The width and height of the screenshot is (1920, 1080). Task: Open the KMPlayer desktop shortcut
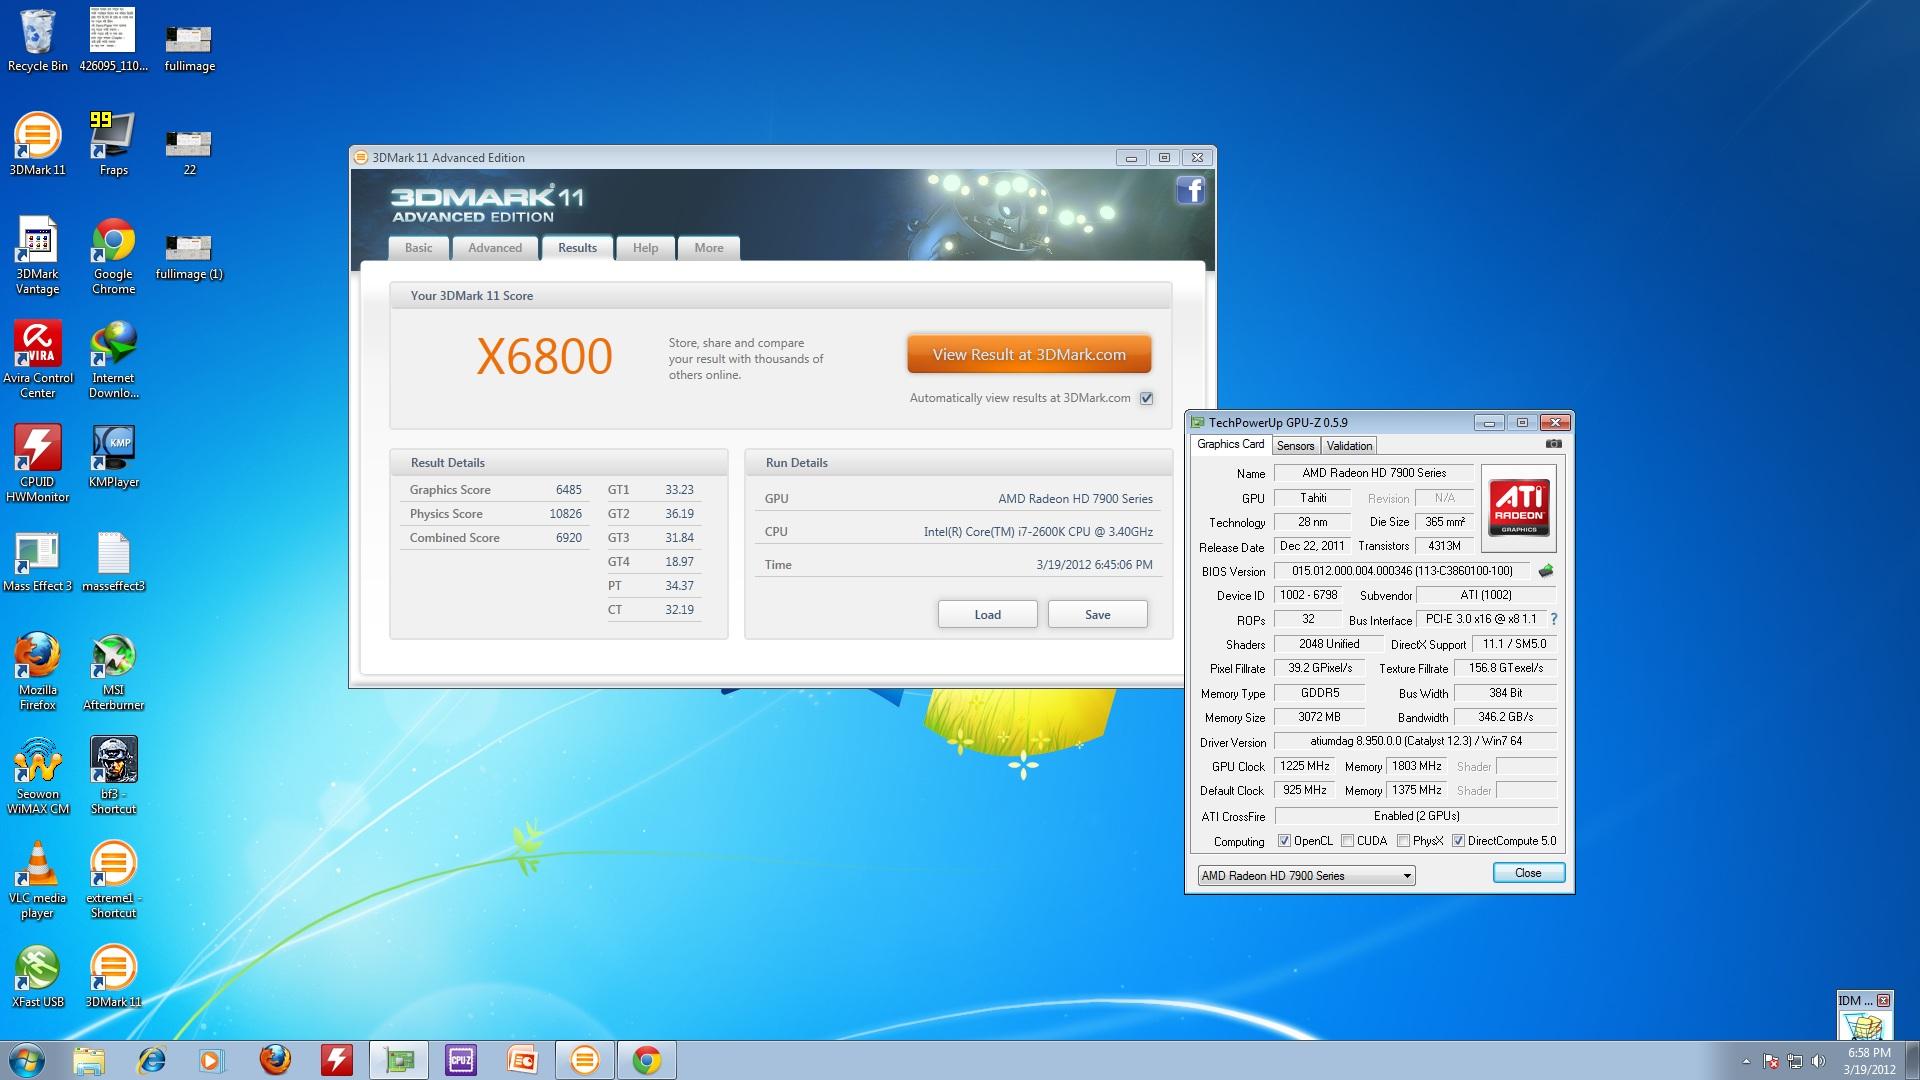pyautogui.click(x=113, y=456)
